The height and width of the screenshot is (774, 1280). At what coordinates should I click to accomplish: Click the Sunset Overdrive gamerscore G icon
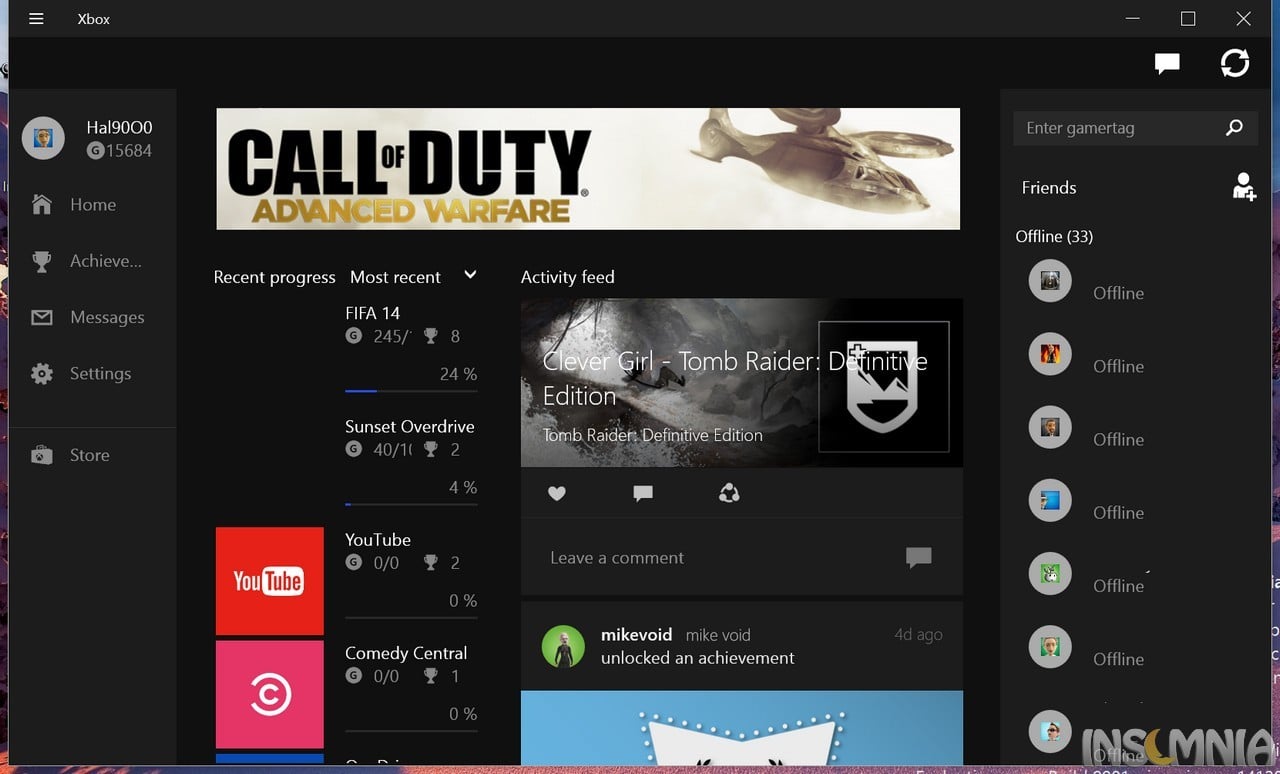(x=353, y=450)
